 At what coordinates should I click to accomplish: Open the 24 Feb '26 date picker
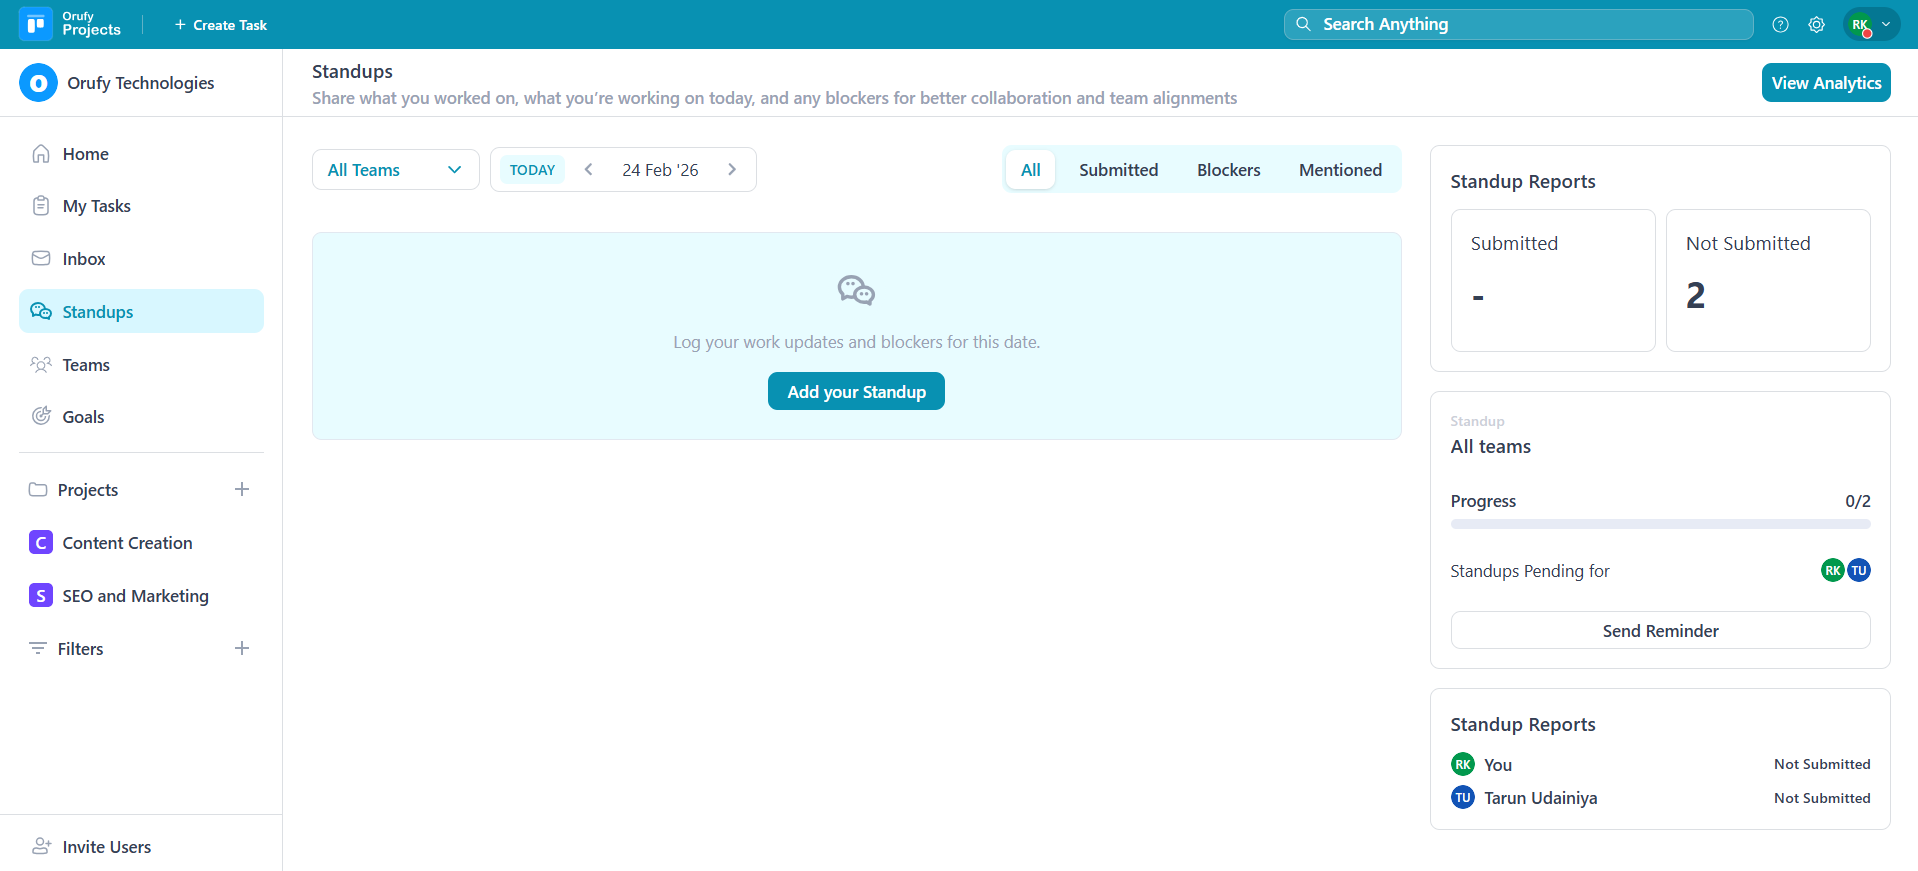660,170
